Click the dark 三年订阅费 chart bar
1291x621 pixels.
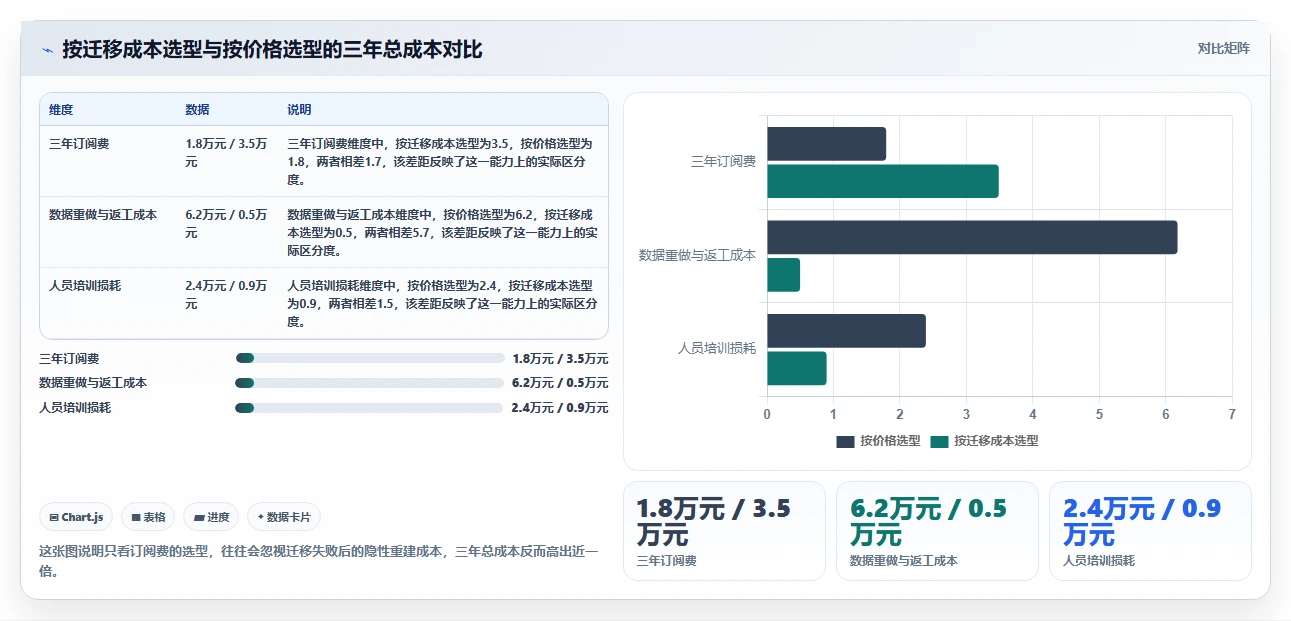826,144
